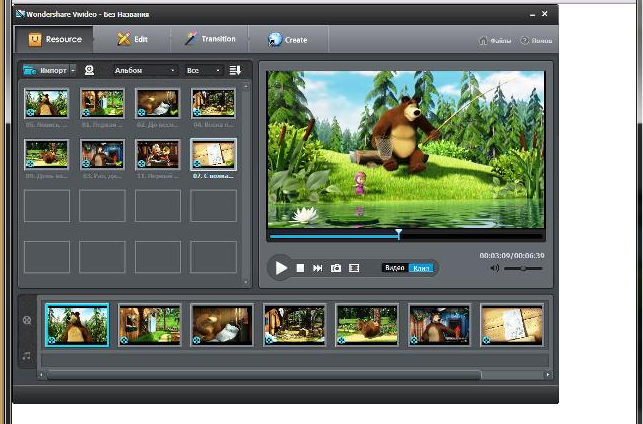
Task: Click the storyboard scroll-right arrow
Action: [548, 375]
